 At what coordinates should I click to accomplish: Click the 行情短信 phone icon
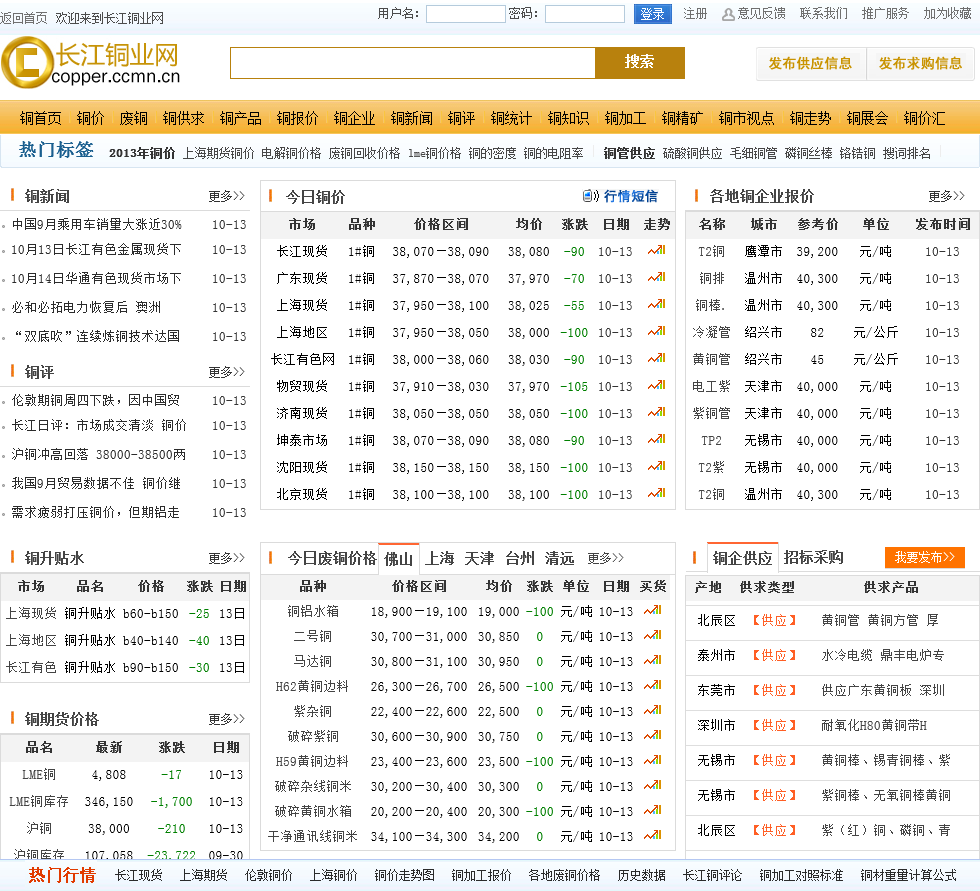click(x=591, y=196)
